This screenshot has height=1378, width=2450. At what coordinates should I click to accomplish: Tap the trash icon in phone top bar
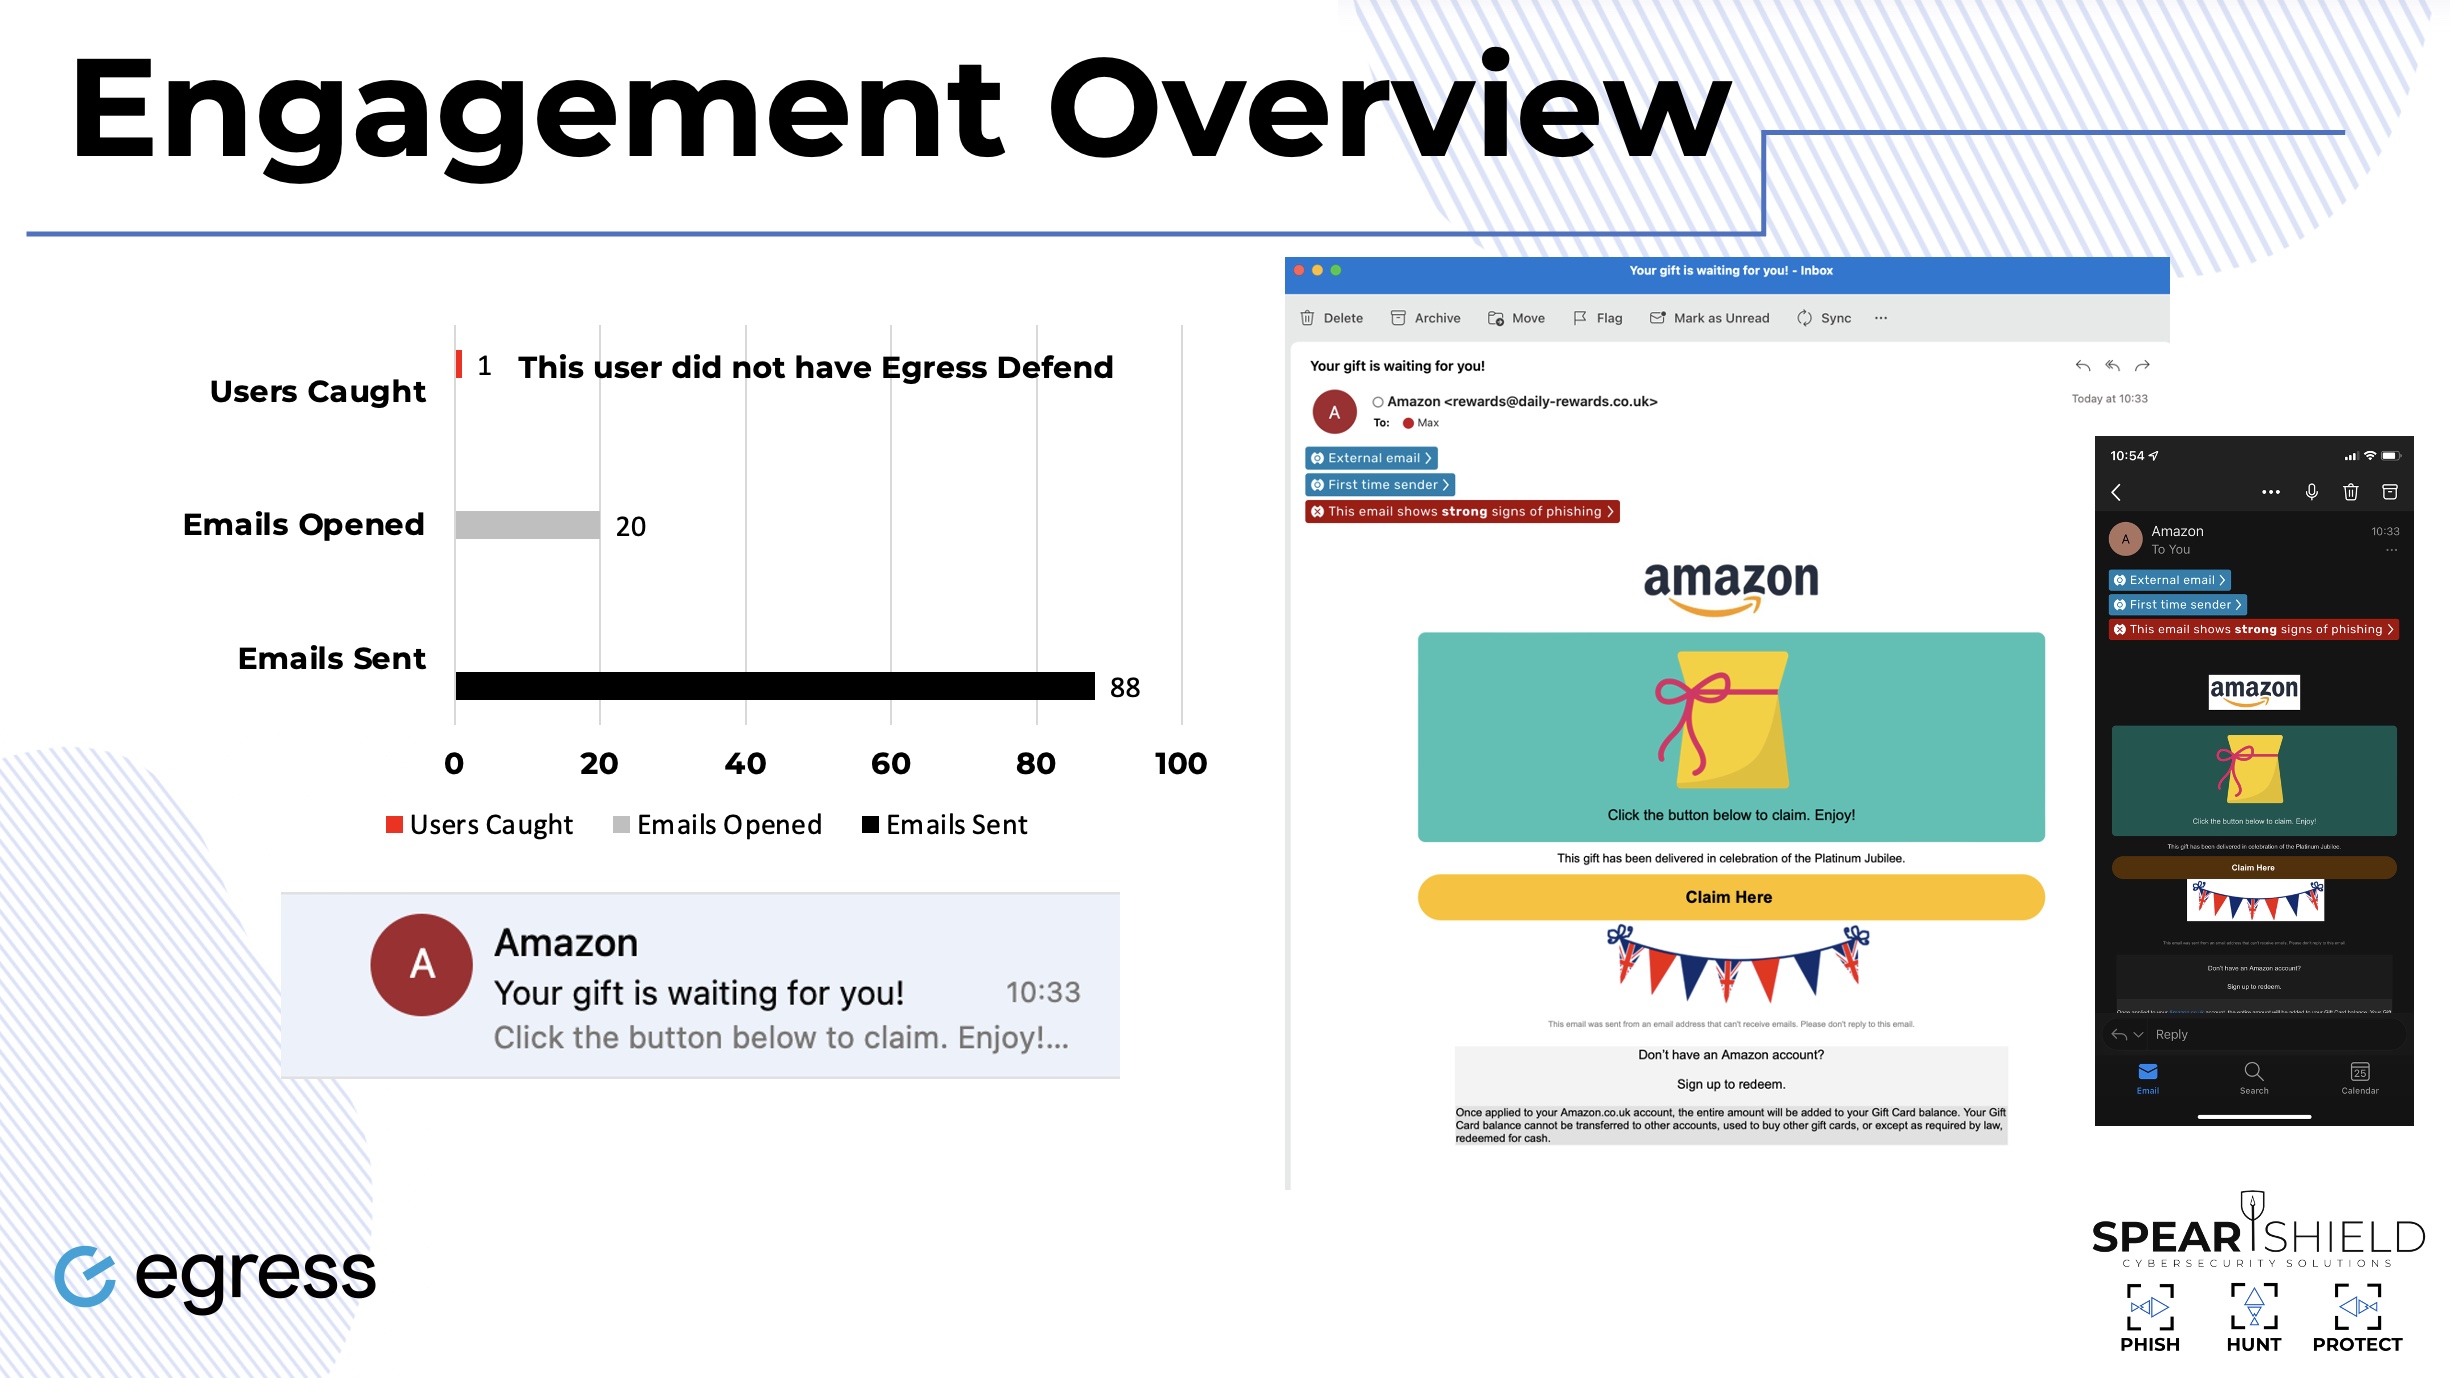[x=2351, y=492]
